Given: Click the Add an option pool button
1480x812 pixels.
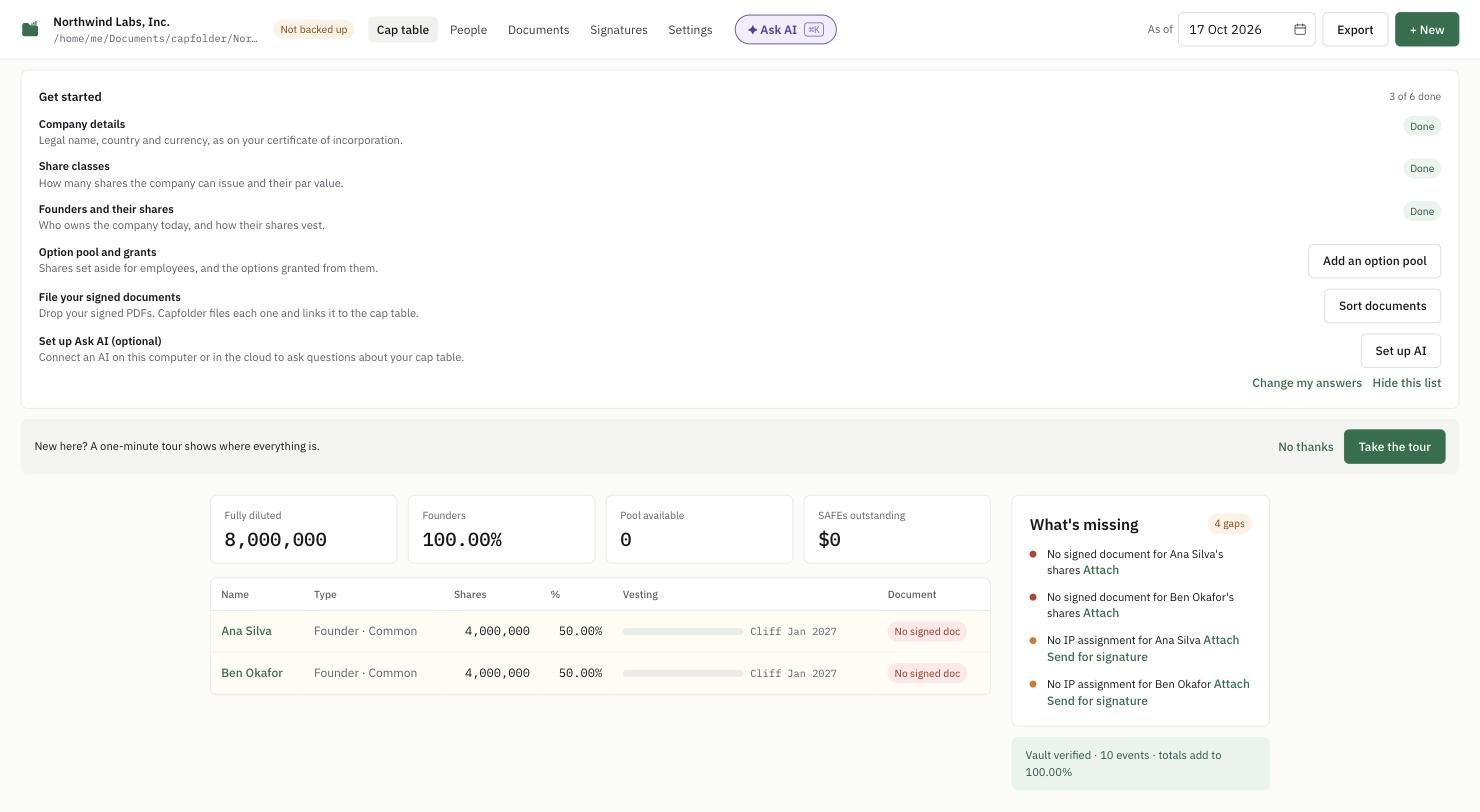Looking at the screenshot, I should click(1374, 261).
